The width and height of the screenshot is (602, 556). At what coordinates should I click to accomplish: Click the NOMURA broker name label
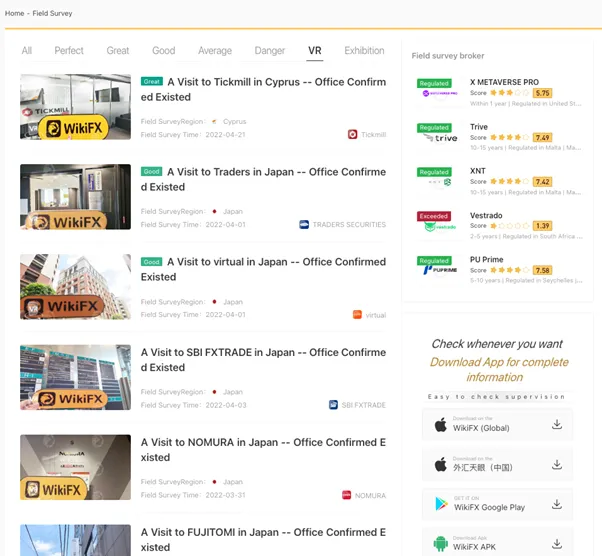pos(370,495)
